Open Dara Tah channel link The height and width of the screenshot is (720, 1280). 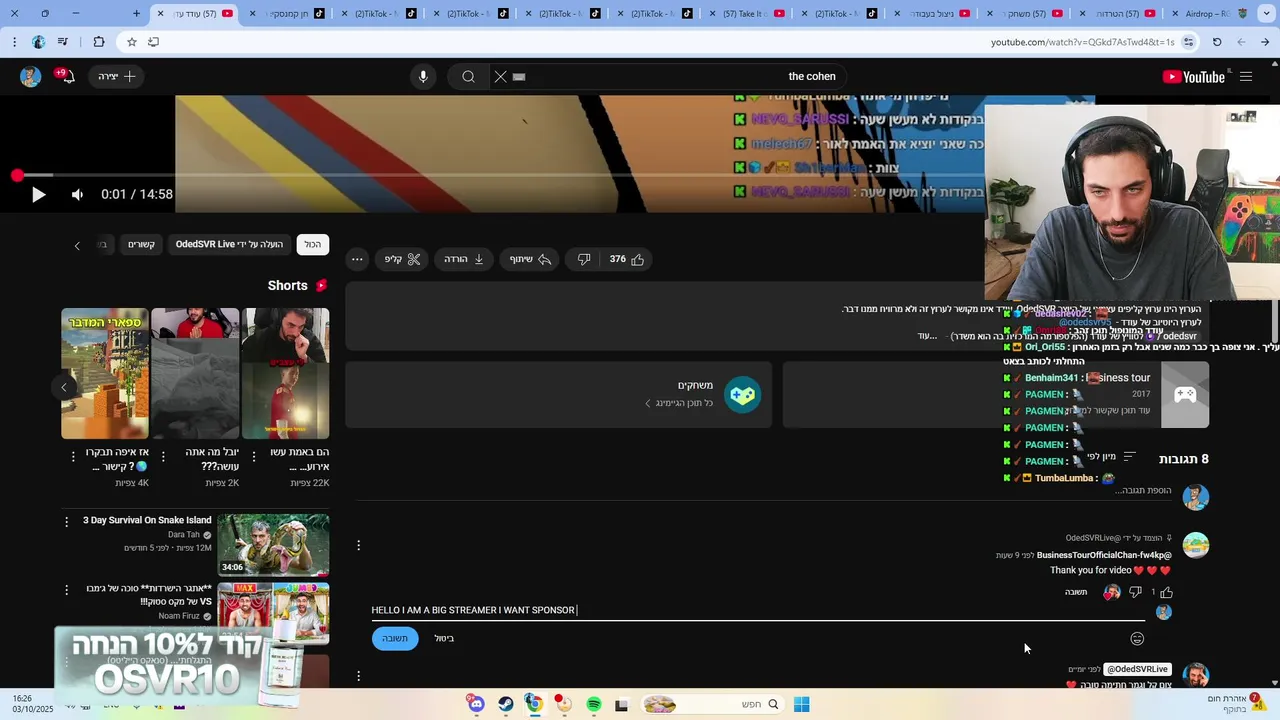184,535
